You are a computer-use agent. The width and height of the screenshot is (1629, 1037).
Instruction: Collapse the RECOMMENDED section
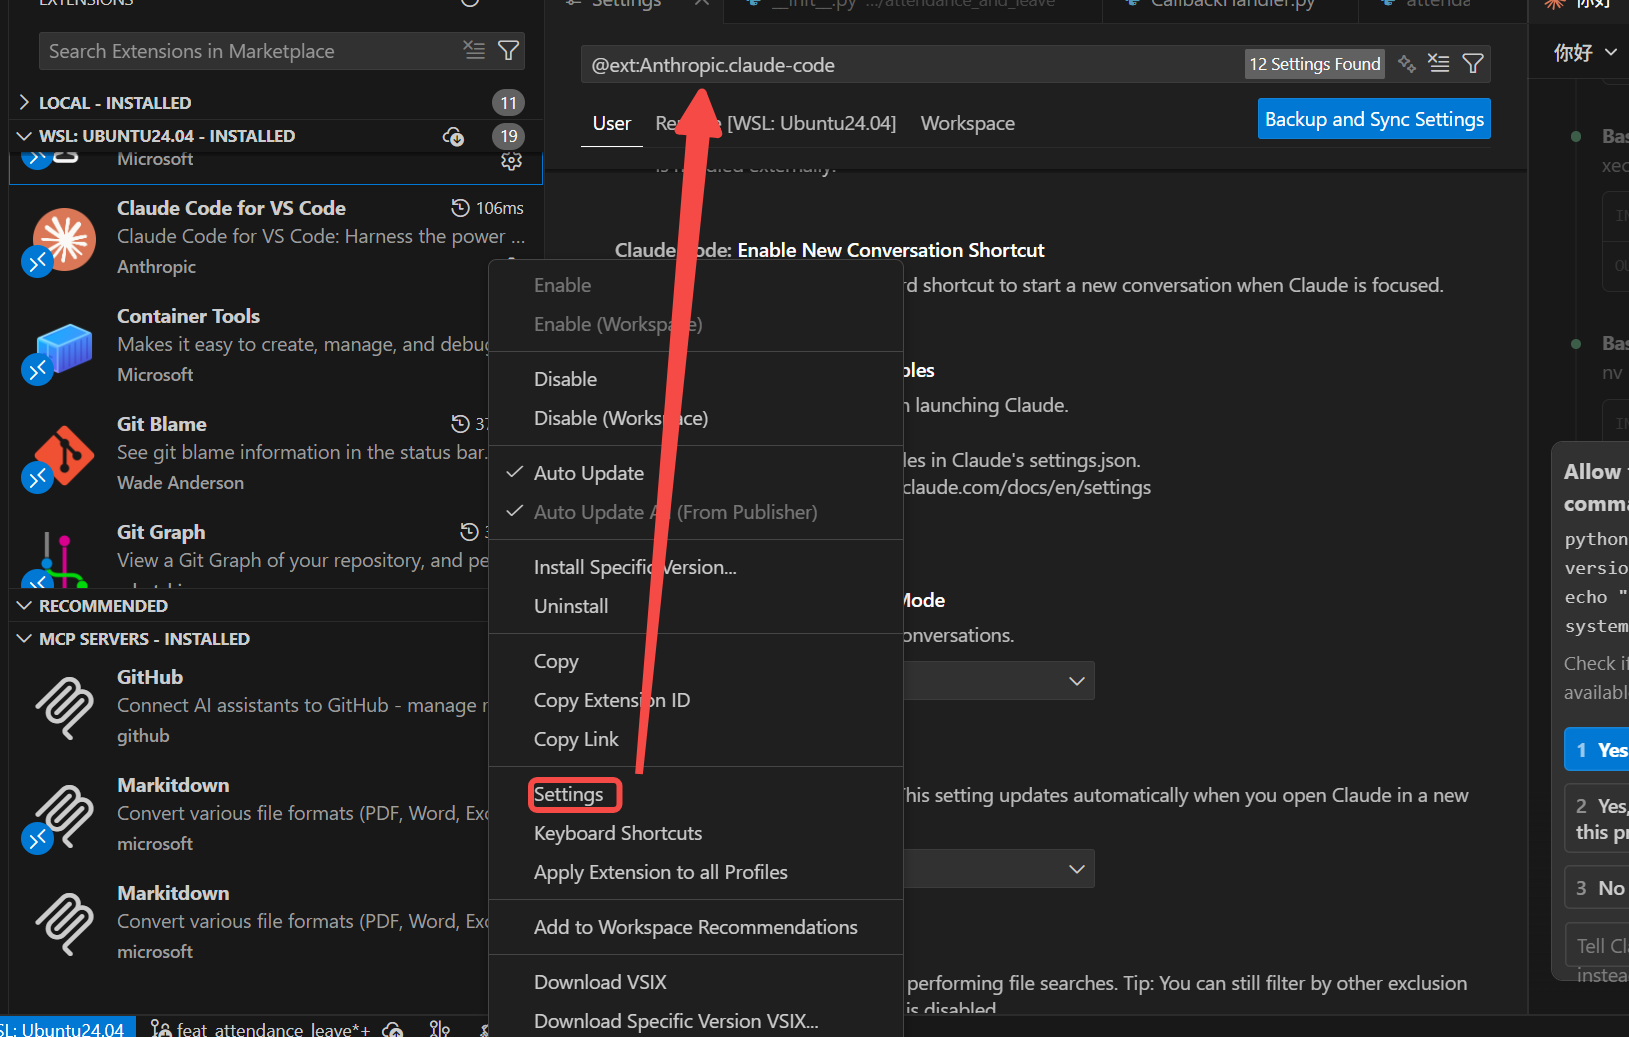24,606
